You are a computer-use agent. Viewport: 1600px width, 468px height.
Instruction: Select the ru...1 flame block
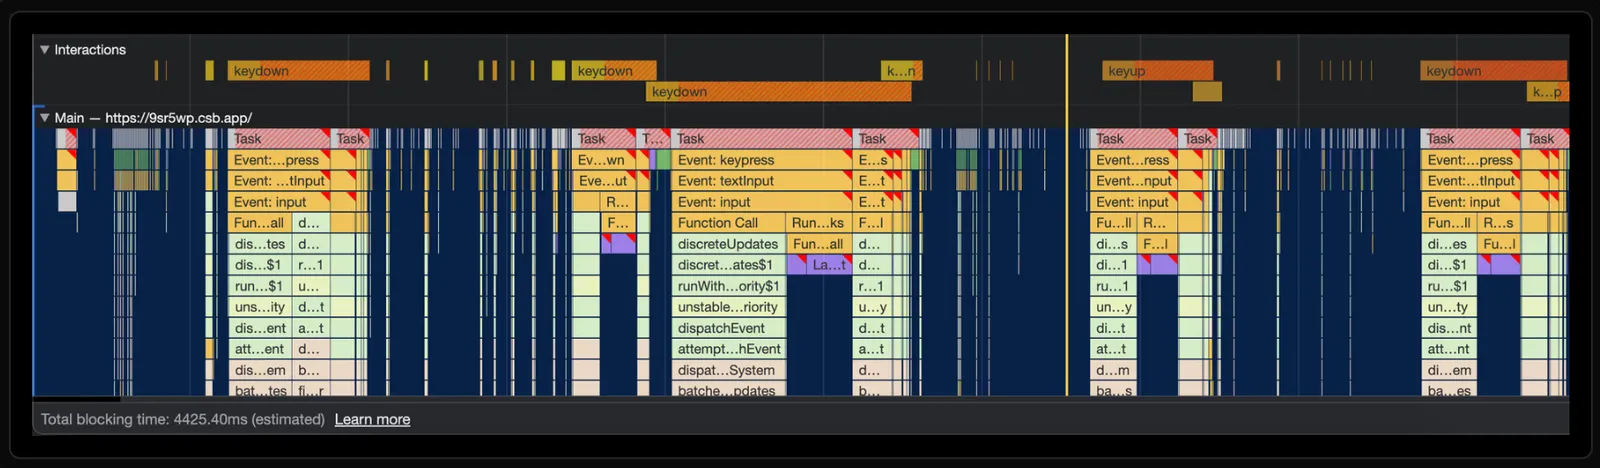click(1113, 286)
